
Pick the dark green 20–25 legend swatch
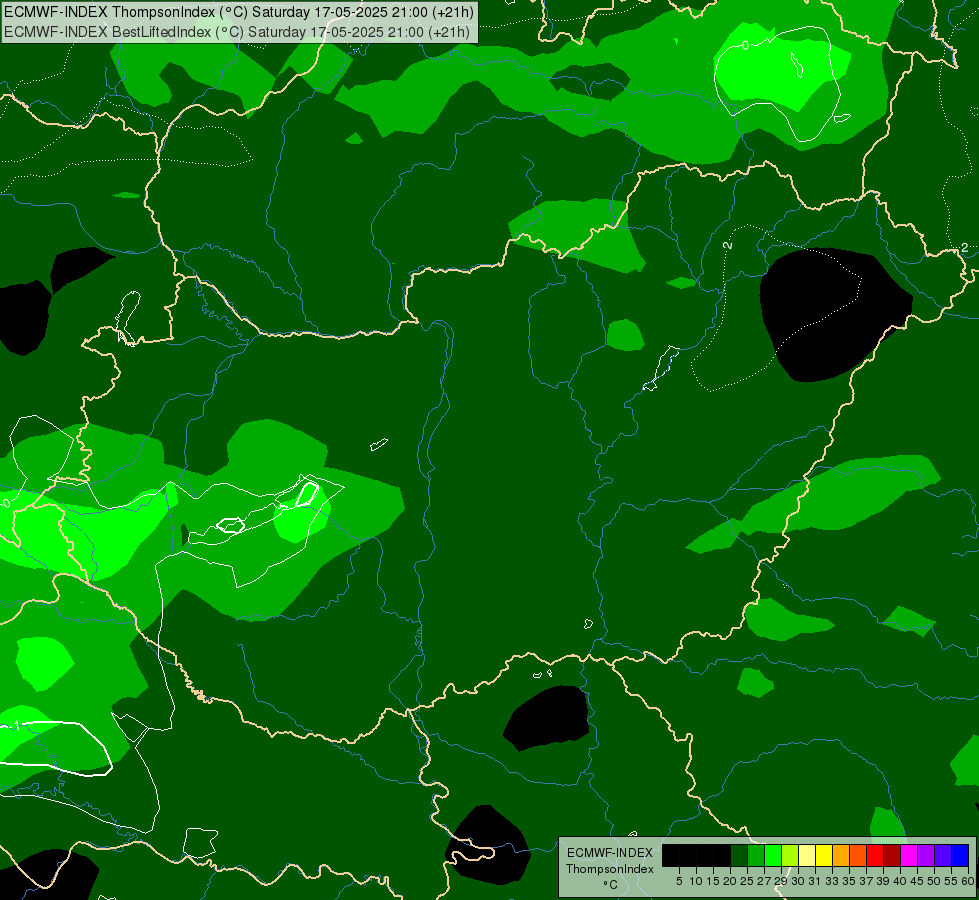click(739, 855)
